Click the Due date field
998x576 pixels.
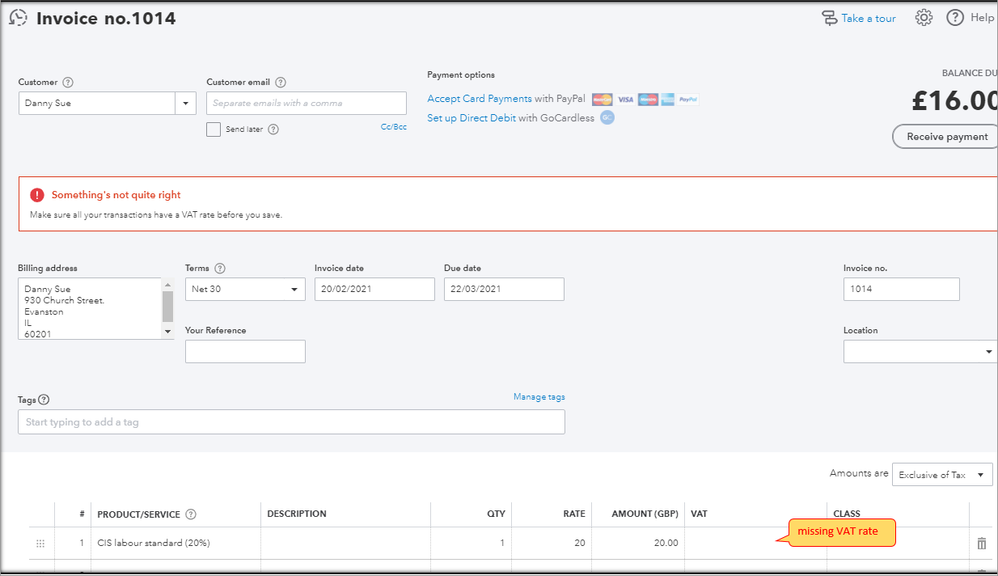tap(504, 289)
